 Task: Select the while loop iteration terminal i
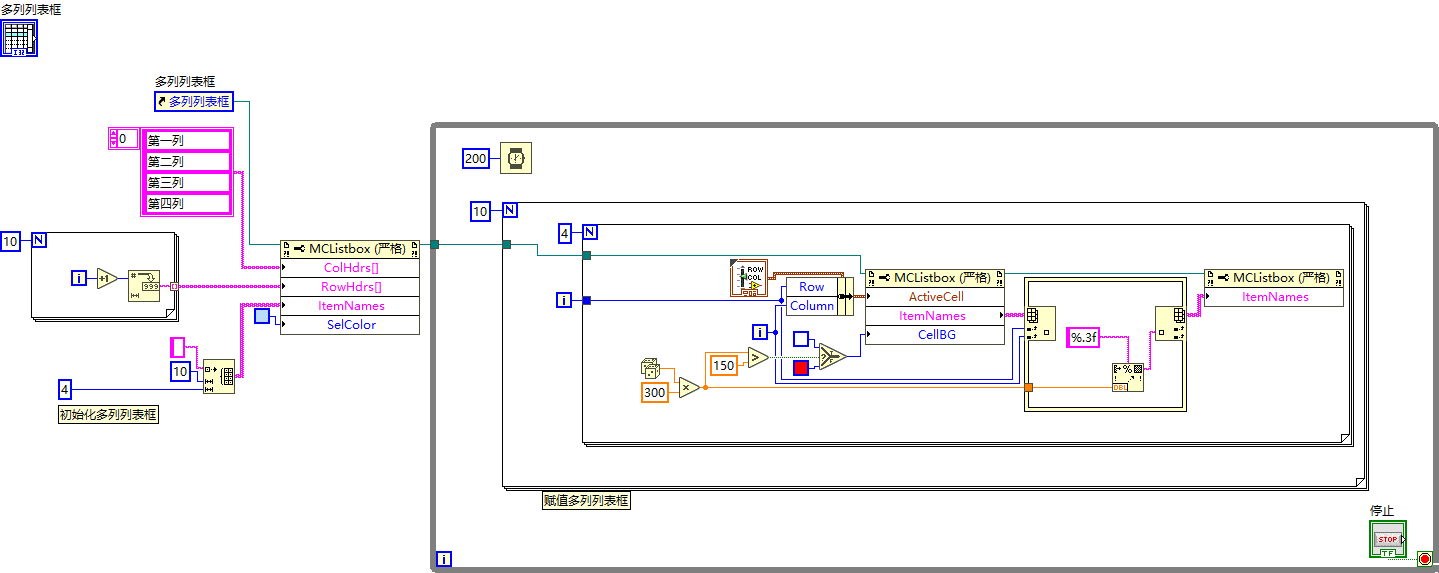tap(445, 559)
